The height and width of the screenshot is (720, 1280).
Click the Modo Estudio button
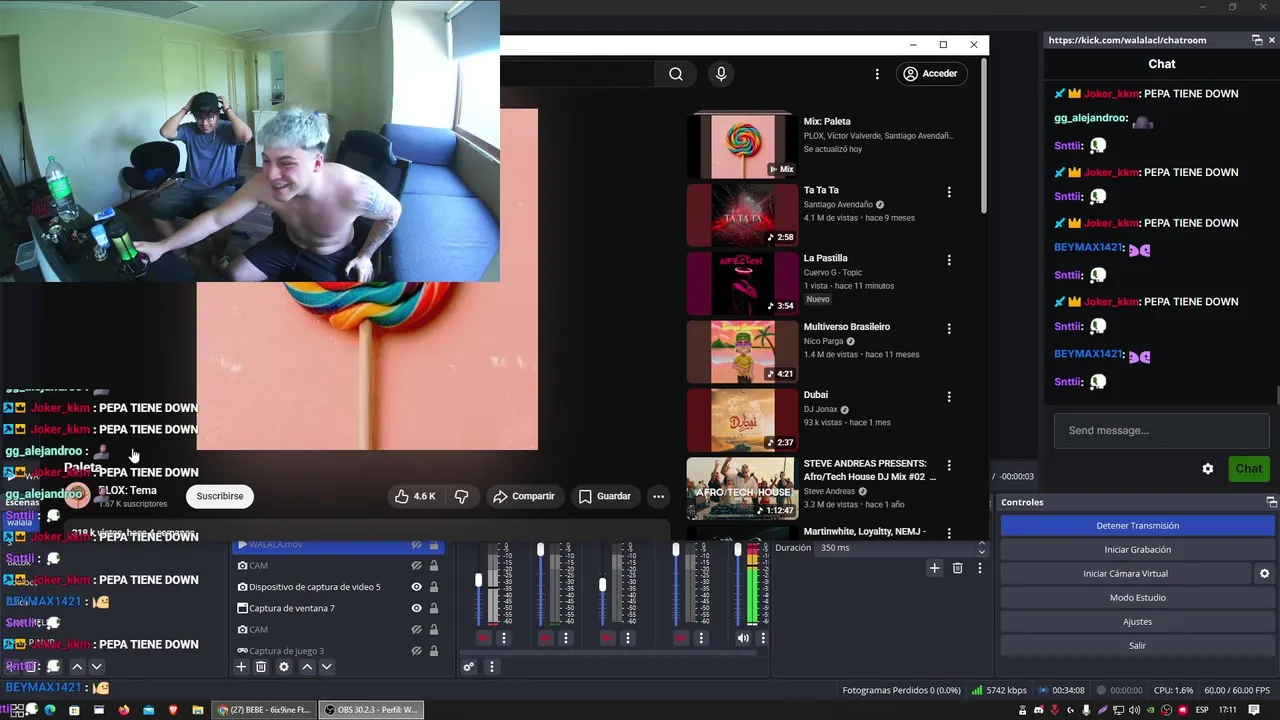pyautogui.click(x=1137, y=598)
